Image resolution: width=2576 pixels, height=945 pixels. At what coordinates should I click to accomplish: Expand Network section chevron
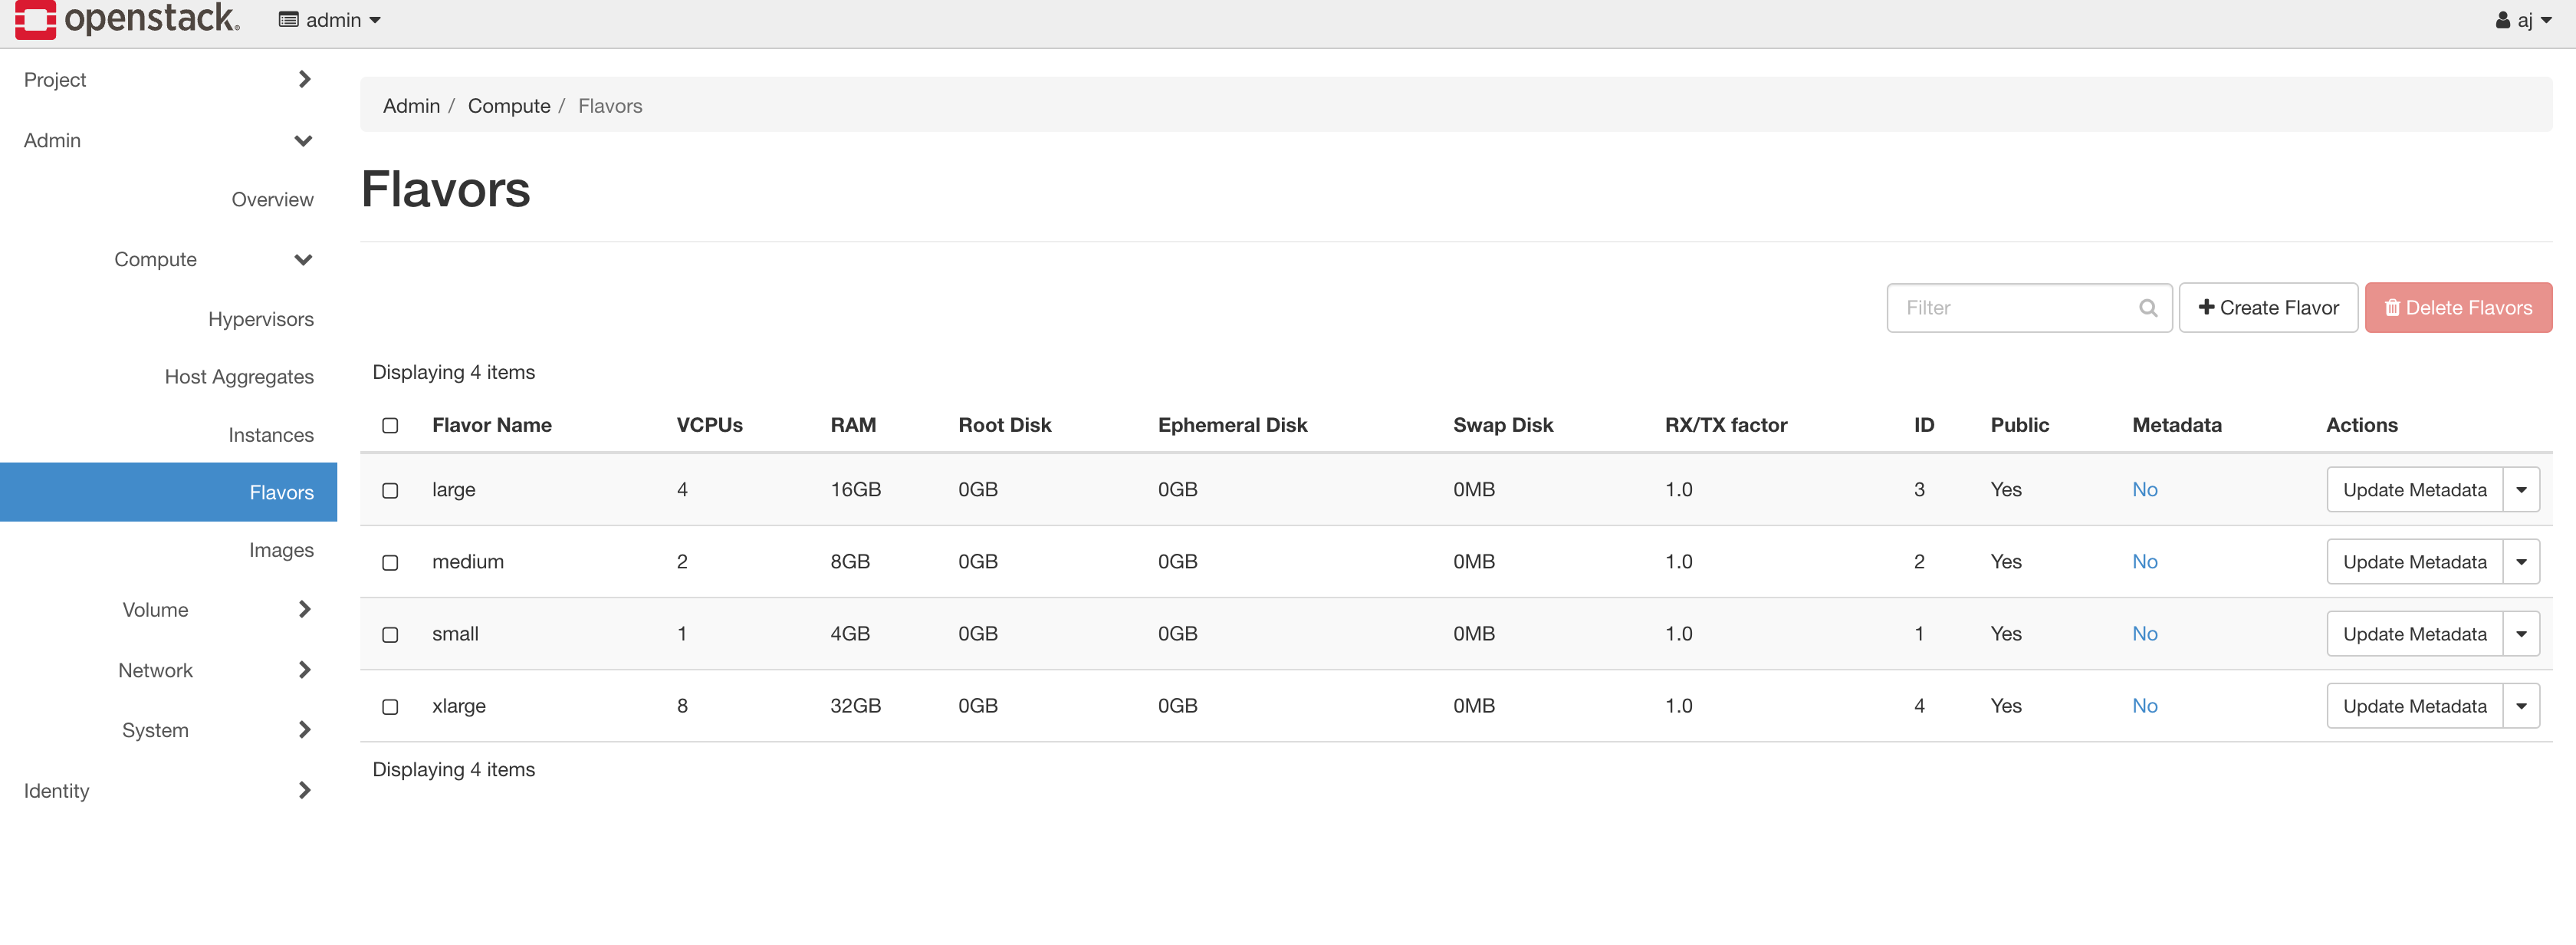304,670
